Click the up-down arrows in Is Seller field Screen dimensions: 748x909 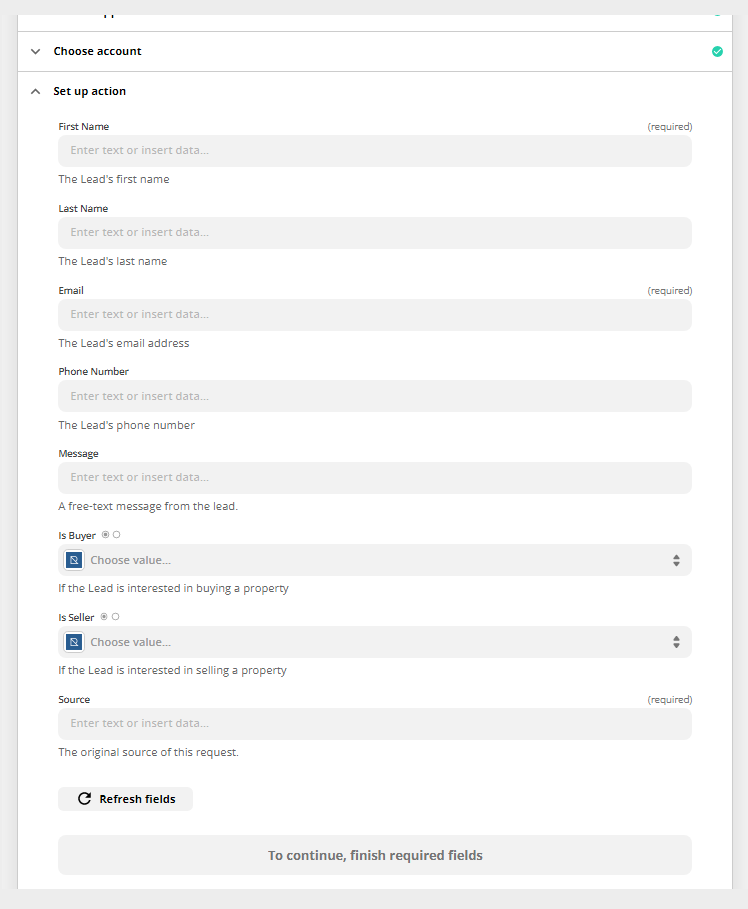pos(676,642)
